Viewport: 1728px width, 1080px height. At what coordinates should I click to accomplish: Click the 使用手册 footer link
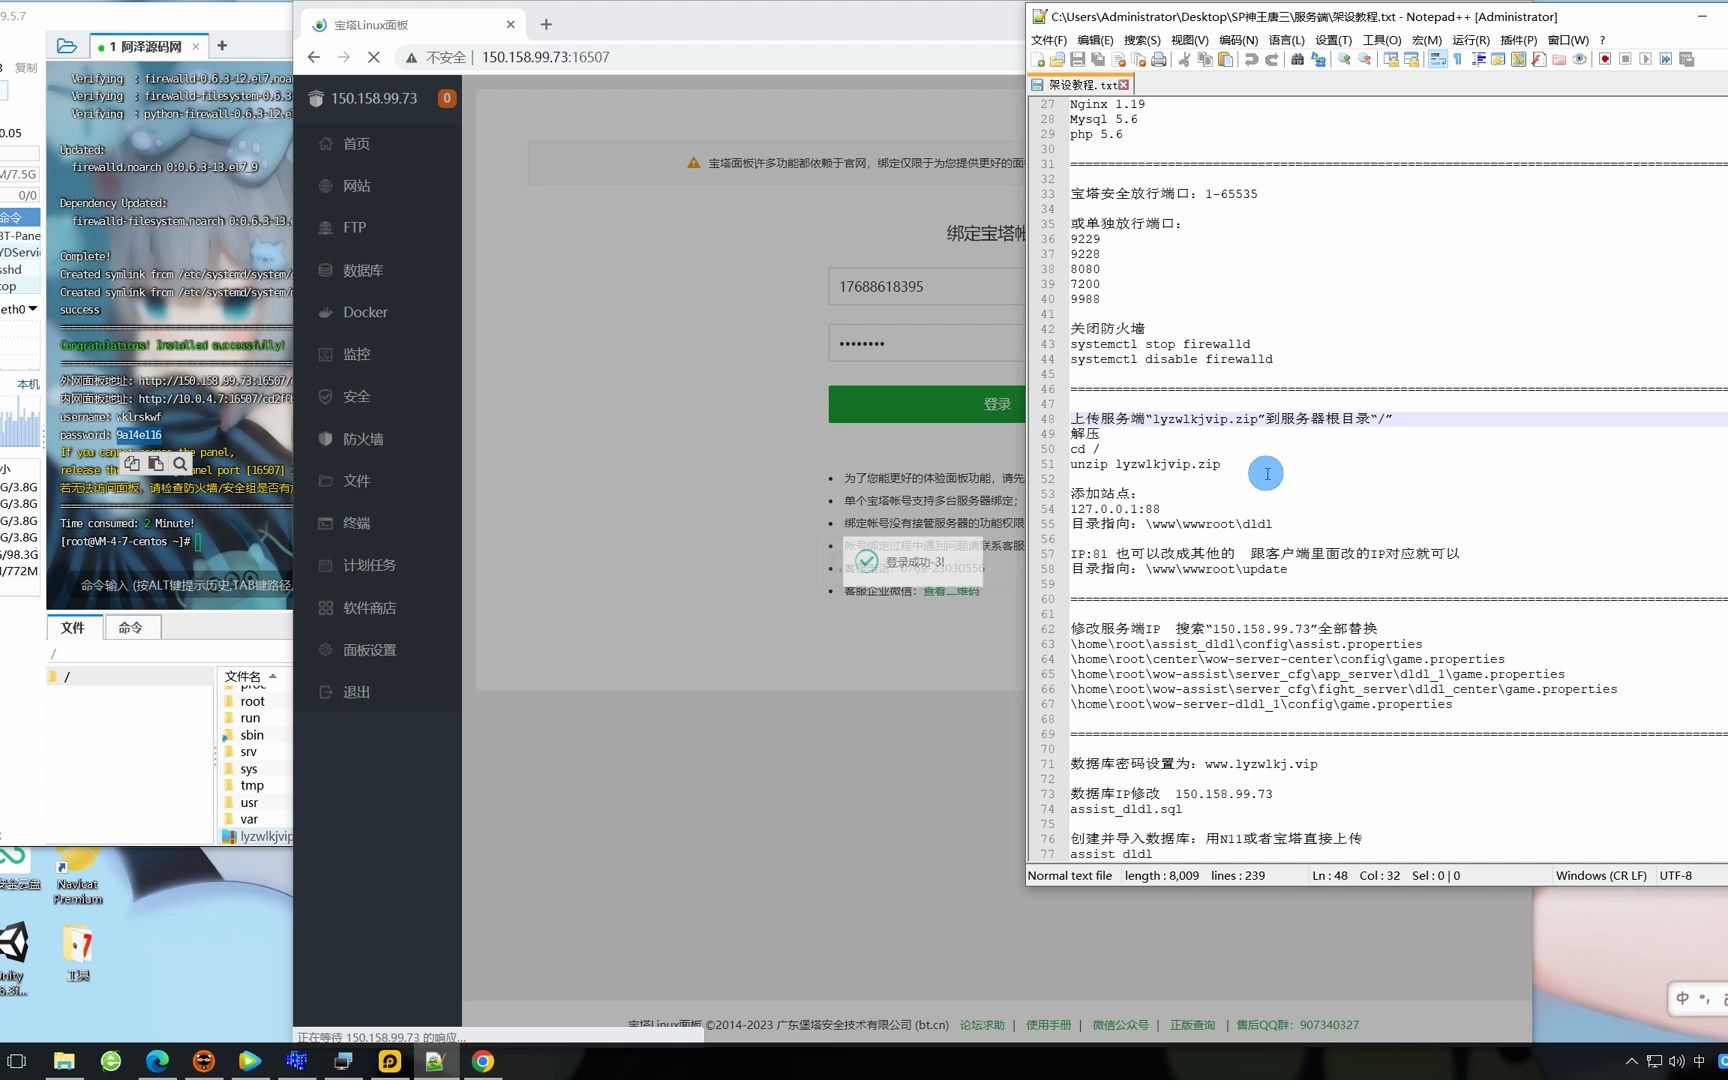1048,1025
